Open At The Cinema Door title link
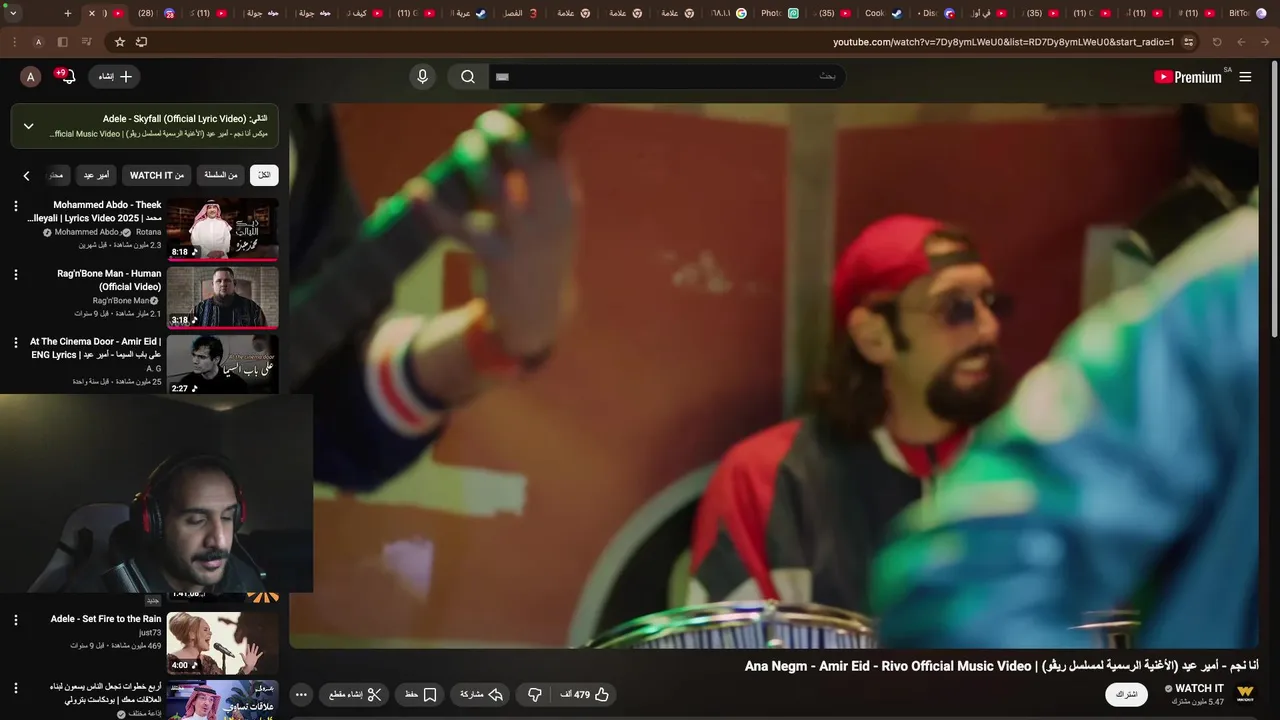 point(96,348)
